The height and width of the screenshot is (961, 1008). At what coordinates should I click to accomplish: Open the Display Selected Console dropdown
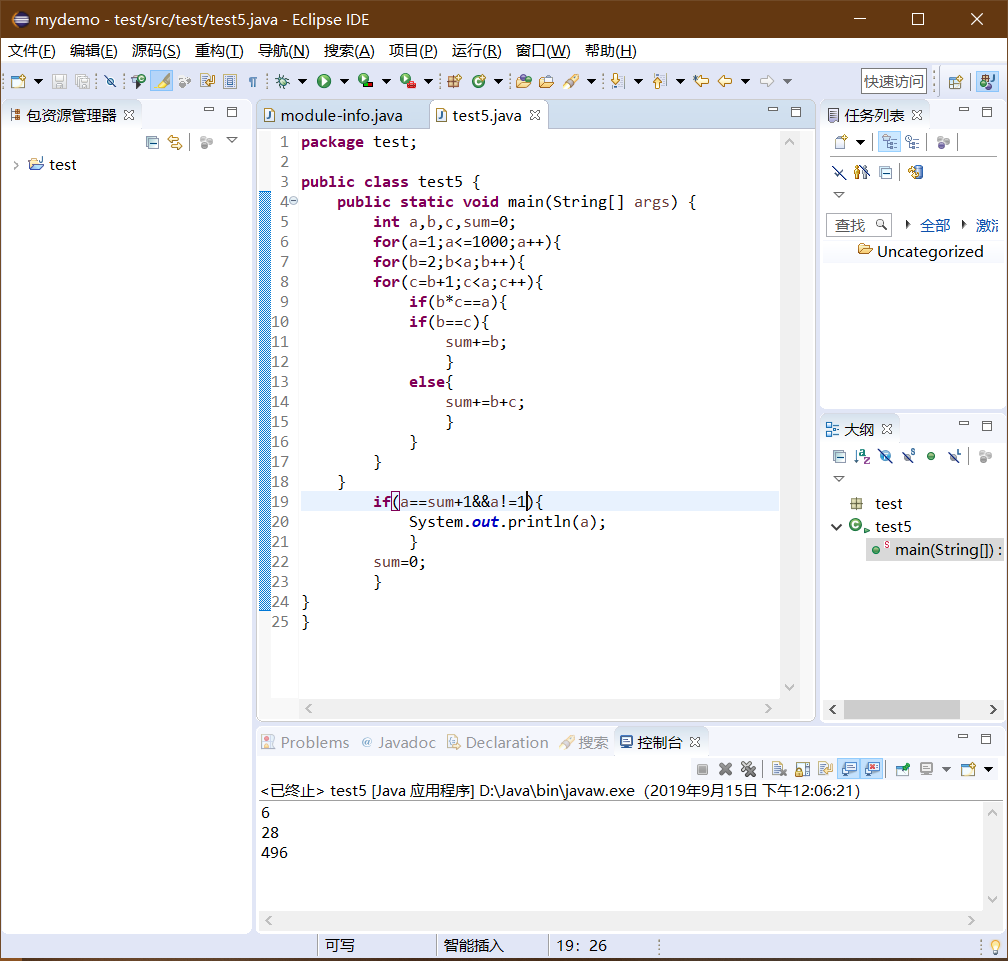946,769
